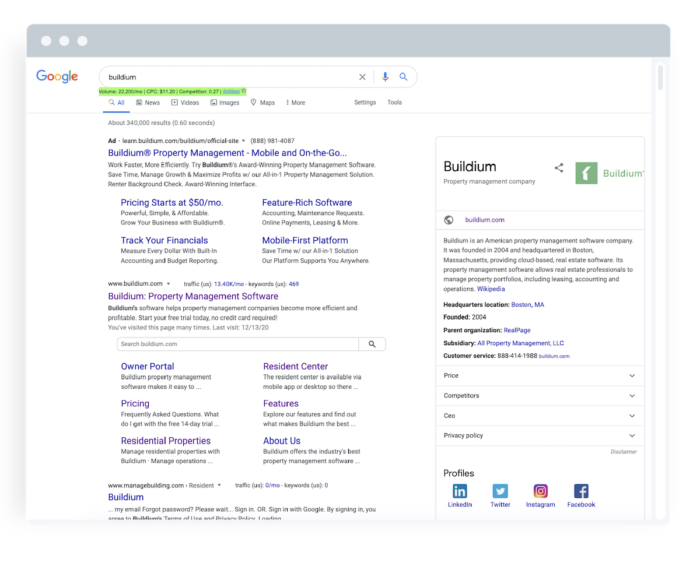This screenshot has height=566, width=700.
Task: Expand the Privacy policy section
Action: (x=540, y=436)
